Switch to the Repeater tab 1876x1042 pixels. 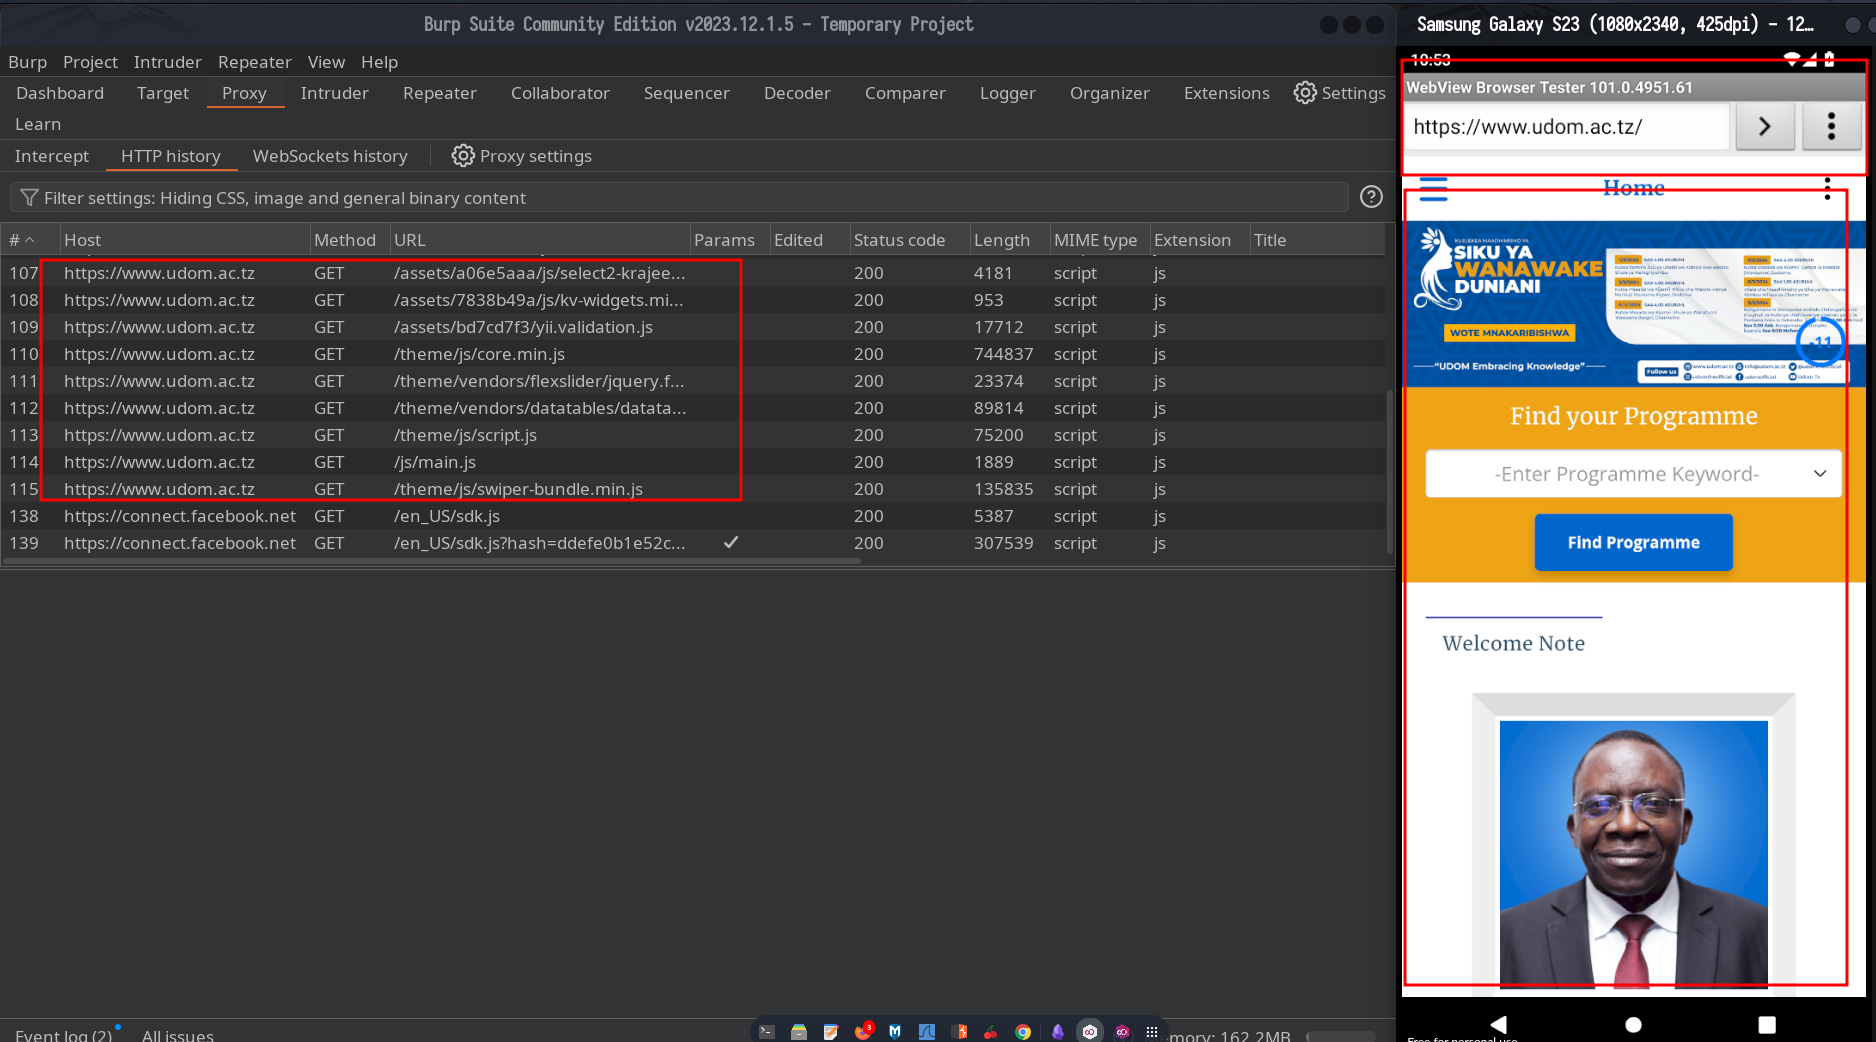click(x=439, y=93)
